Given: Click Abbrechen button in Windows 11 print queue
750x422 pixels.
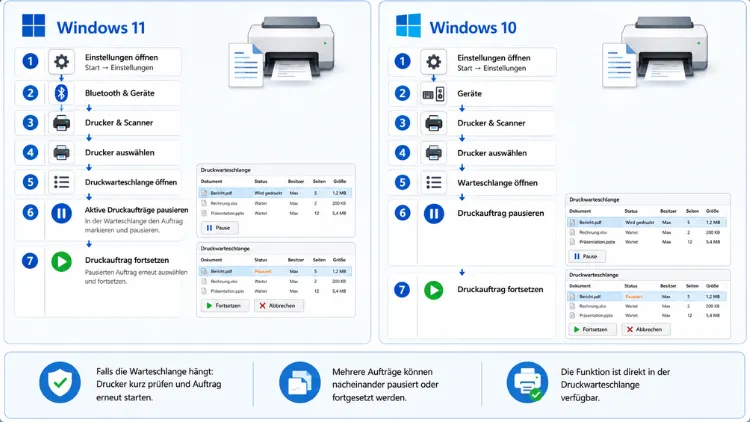Looking at the screenshot, I should (x=279, y=305).
